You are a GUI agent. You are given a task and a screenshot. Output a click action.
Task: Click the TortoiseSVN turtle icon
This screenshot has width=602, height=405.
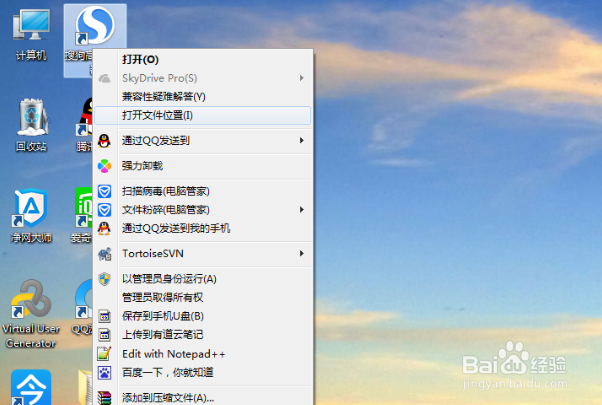pos(104,254)
